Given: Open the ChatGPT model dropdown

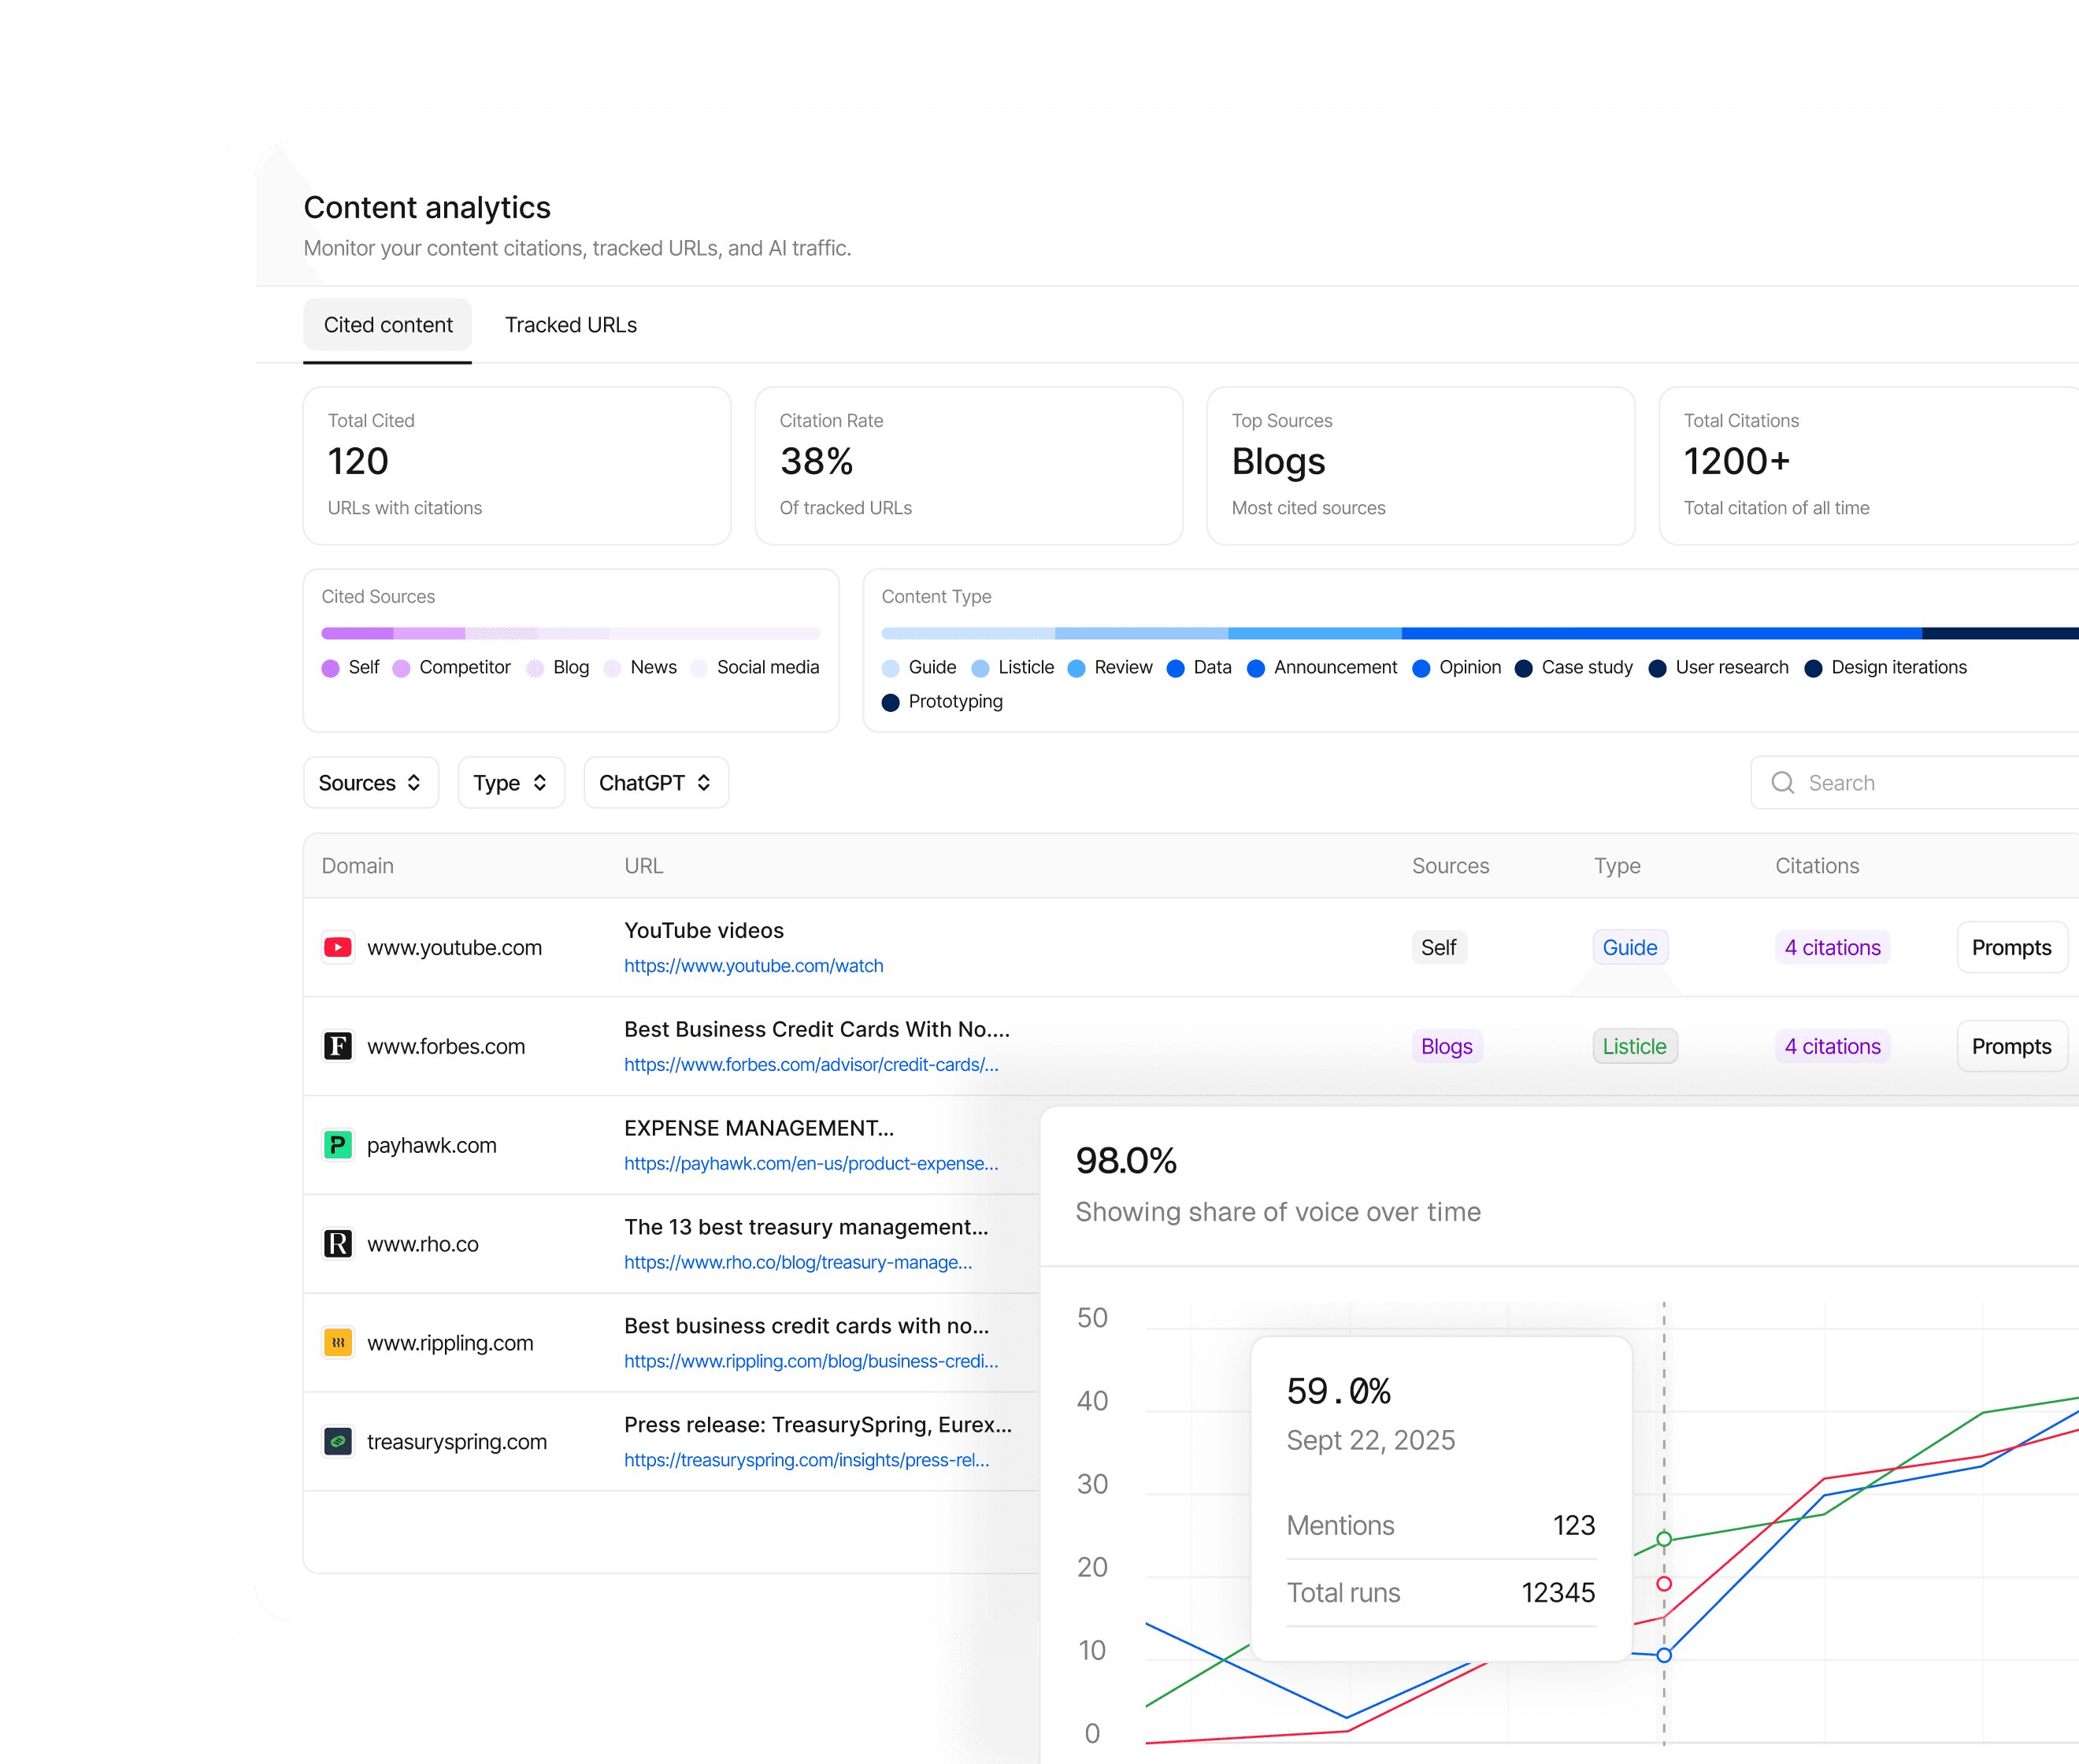Looking at the screenshot, I should [x=655, y=783].
